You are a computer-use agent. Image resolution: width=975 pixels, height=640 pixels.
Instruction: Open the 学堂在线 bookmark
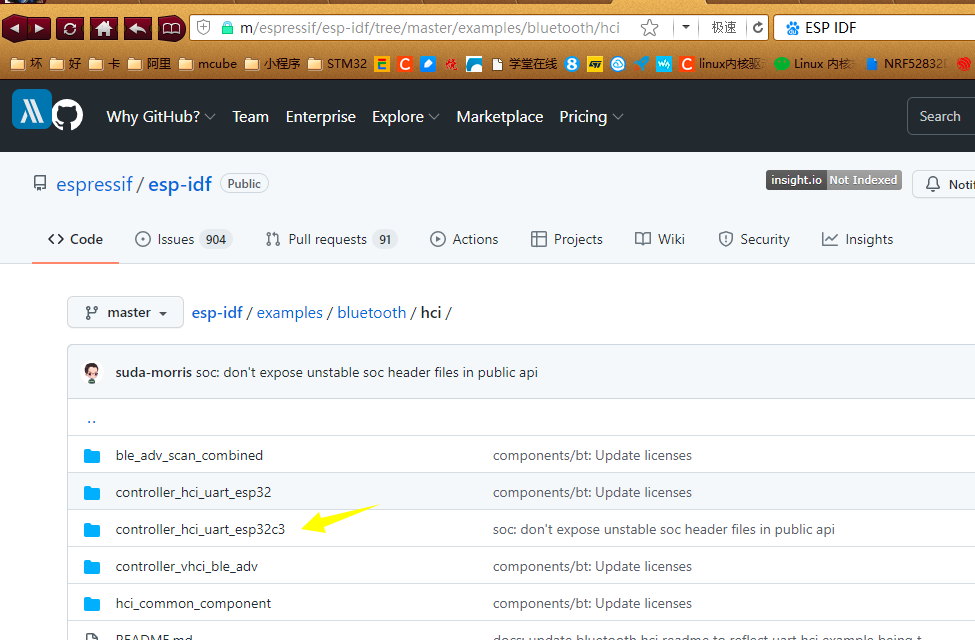524,63
